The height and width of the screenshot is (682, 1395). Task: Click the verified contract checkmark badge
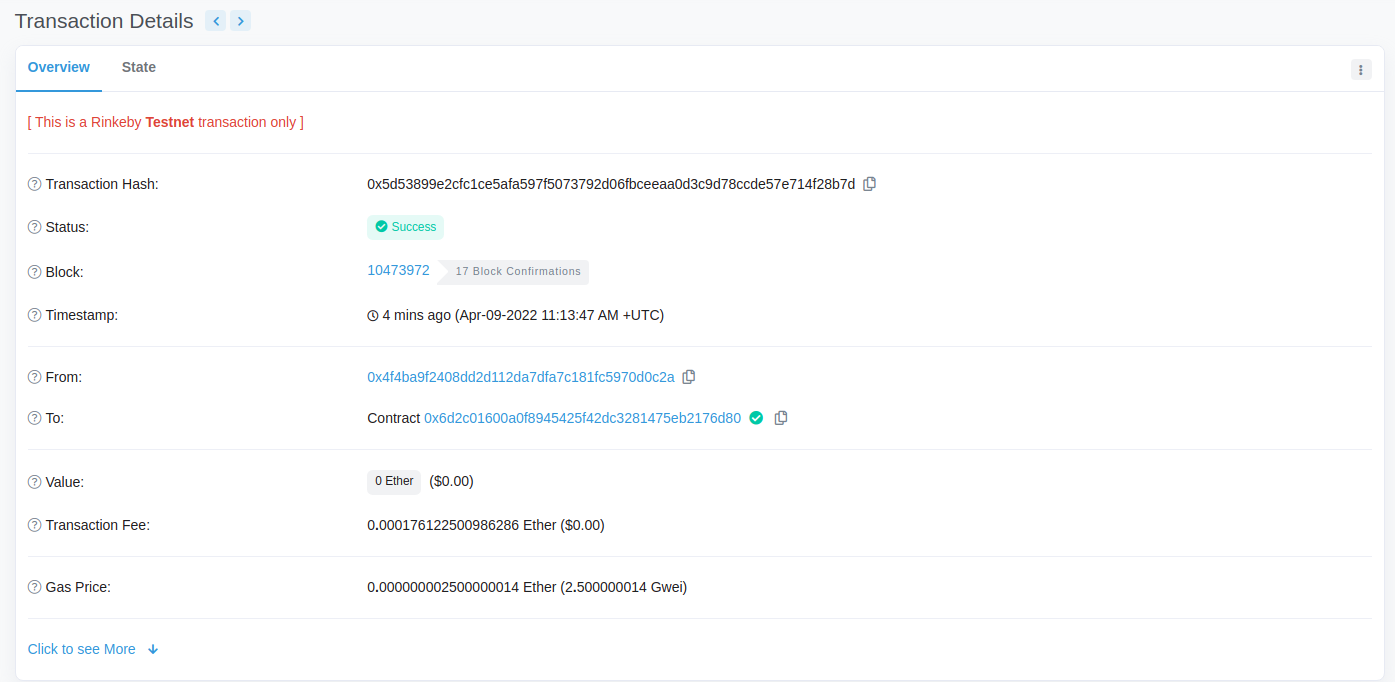click(x=756, y=417)
